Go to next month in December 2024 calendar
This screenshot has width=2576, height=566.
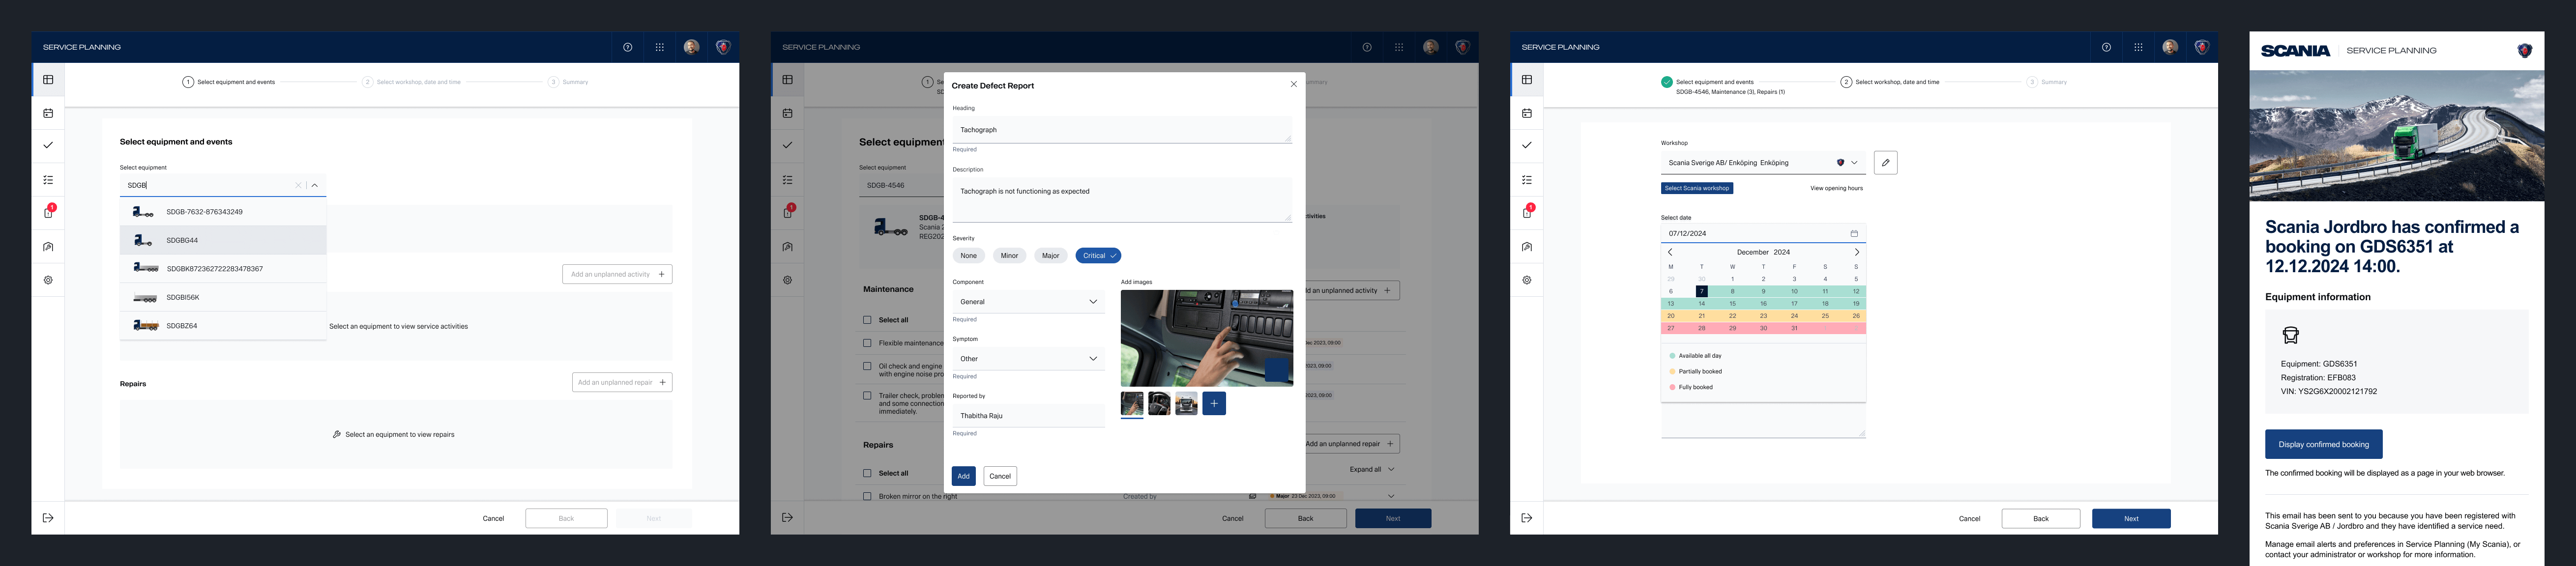click(x=1857, y=252)
